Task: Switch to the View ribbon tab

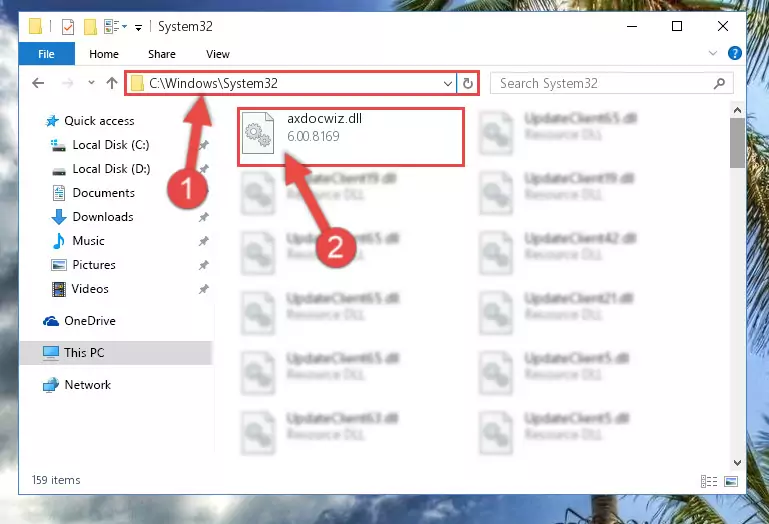Action: [x=218, y=54]
